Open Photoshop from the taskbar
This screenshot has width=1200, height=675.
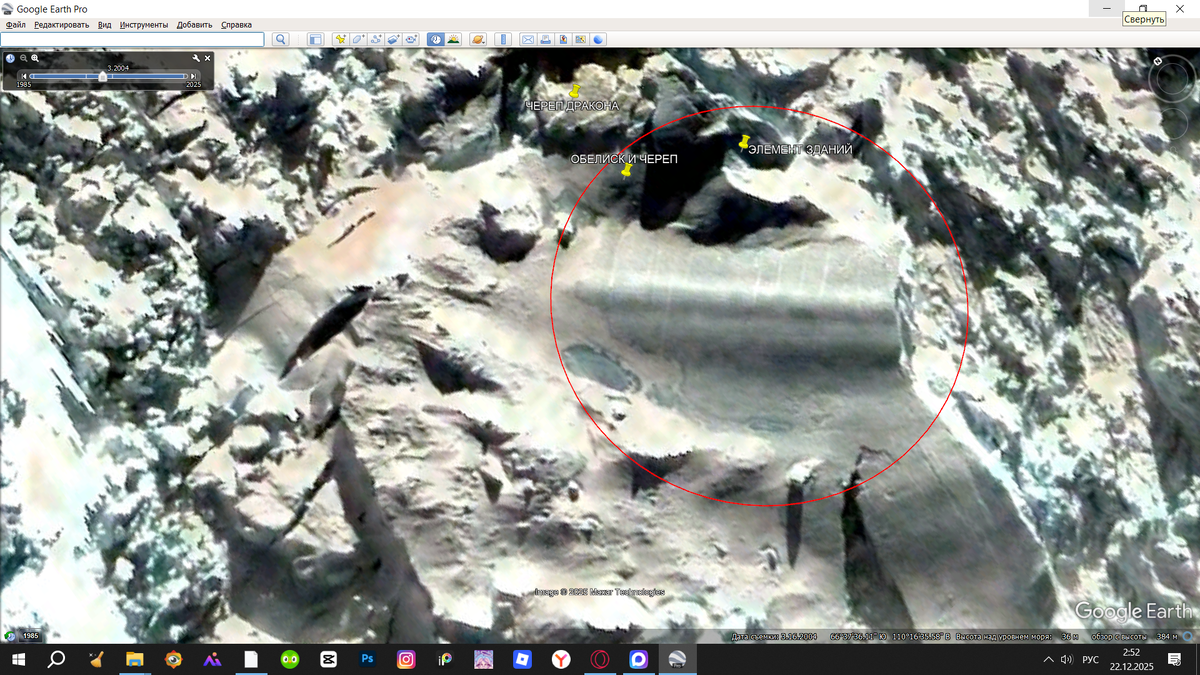click(367, 659)
